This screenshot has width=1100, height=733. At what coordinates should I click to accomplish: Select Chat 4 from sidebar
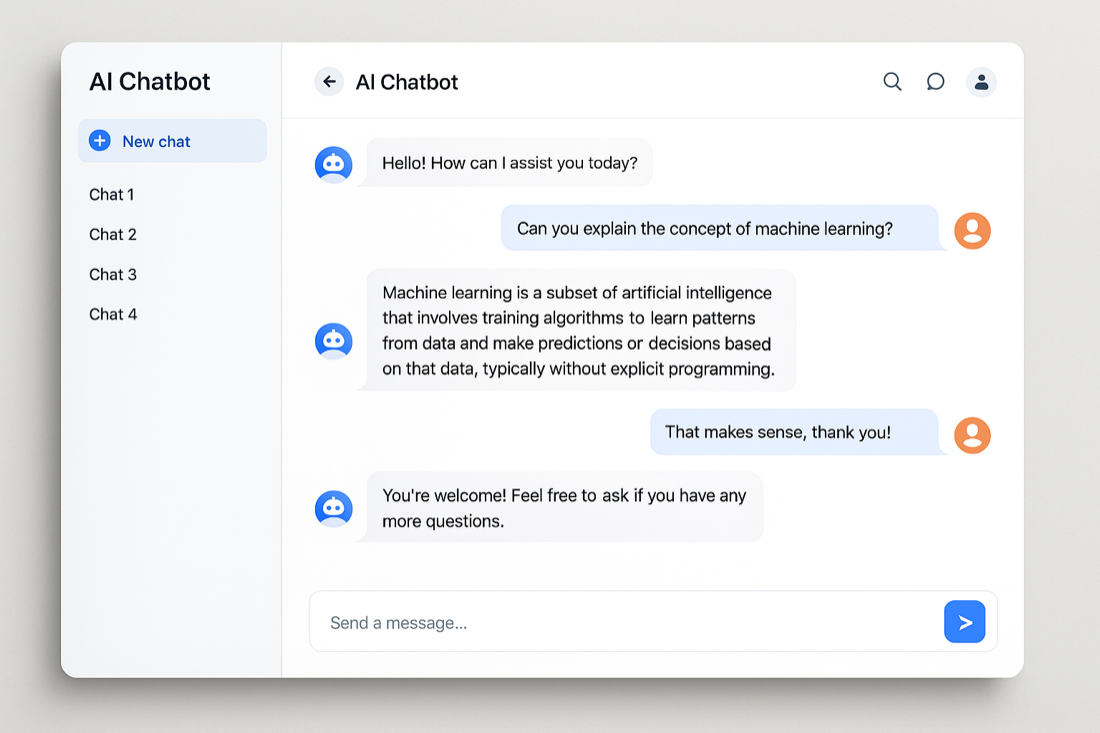113,314
